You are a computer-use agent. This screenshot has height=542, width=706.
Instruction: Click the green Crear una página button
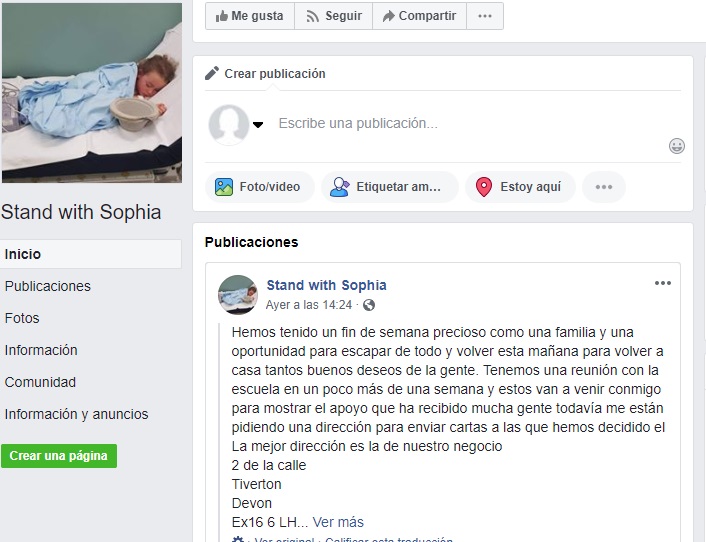point(59,456)
